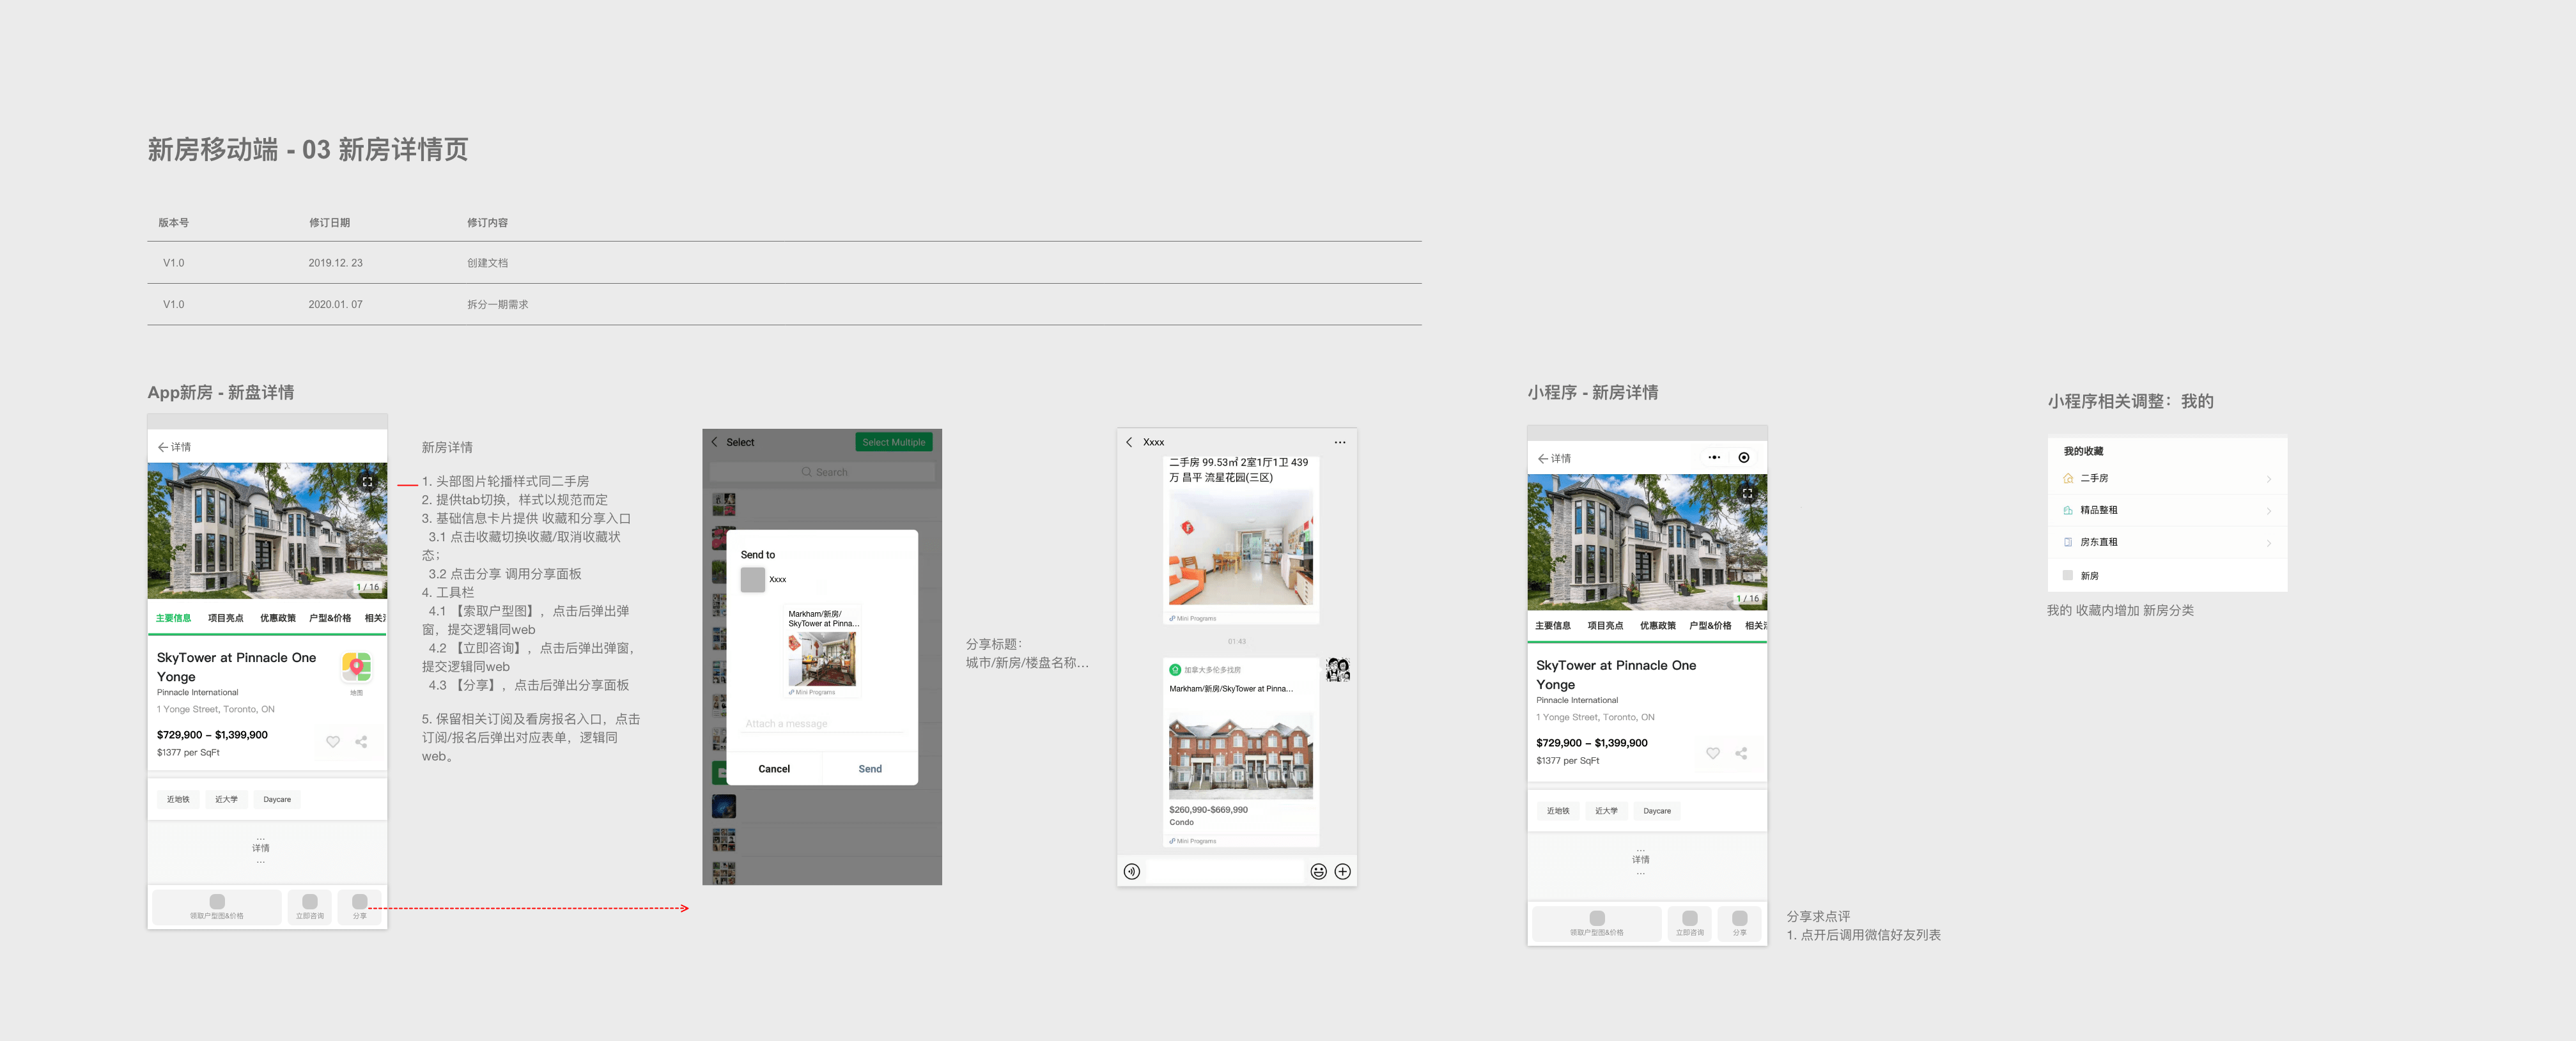Click heart favorite icon in App property card
This screenshot has width=2576, height=1041.
(333, 742)
